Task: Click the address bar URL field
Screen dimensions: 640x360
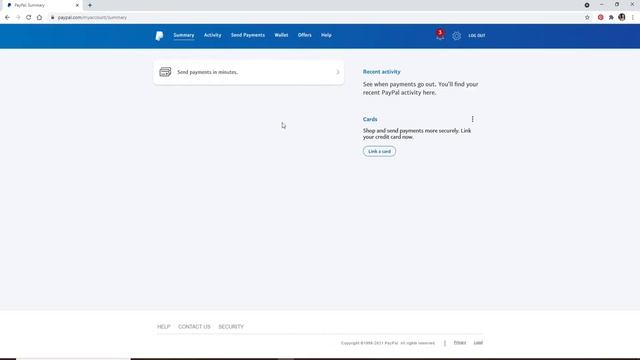Action: 314,17
